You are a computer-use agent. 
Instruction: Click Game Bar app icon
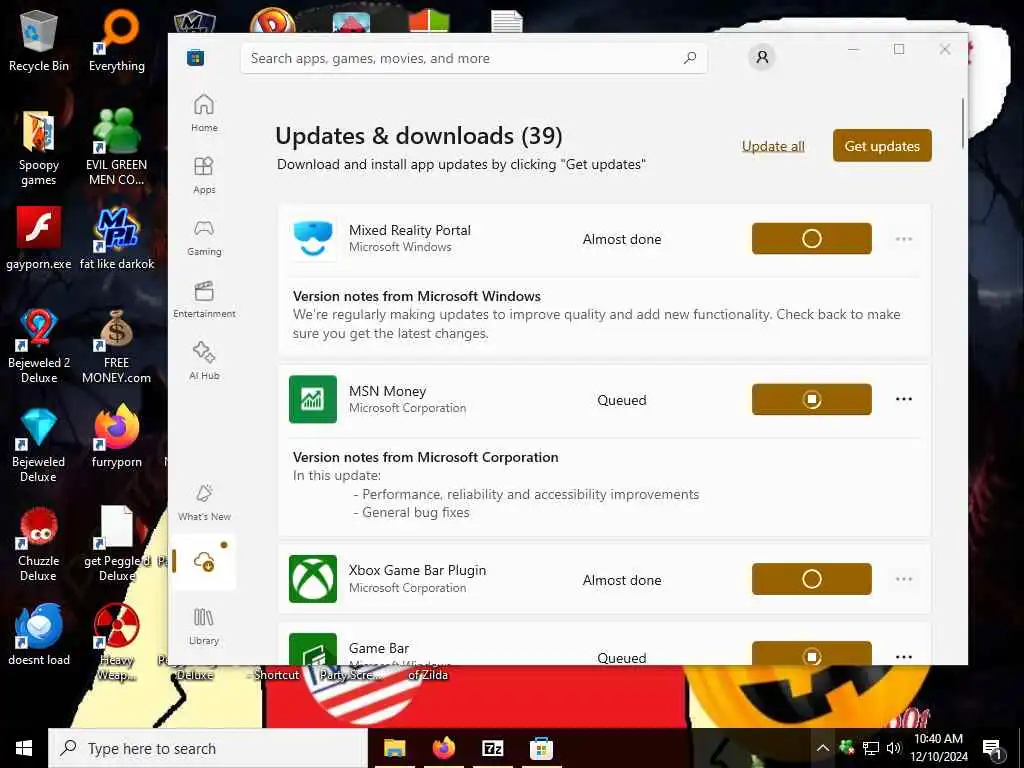tap(313, 649)
